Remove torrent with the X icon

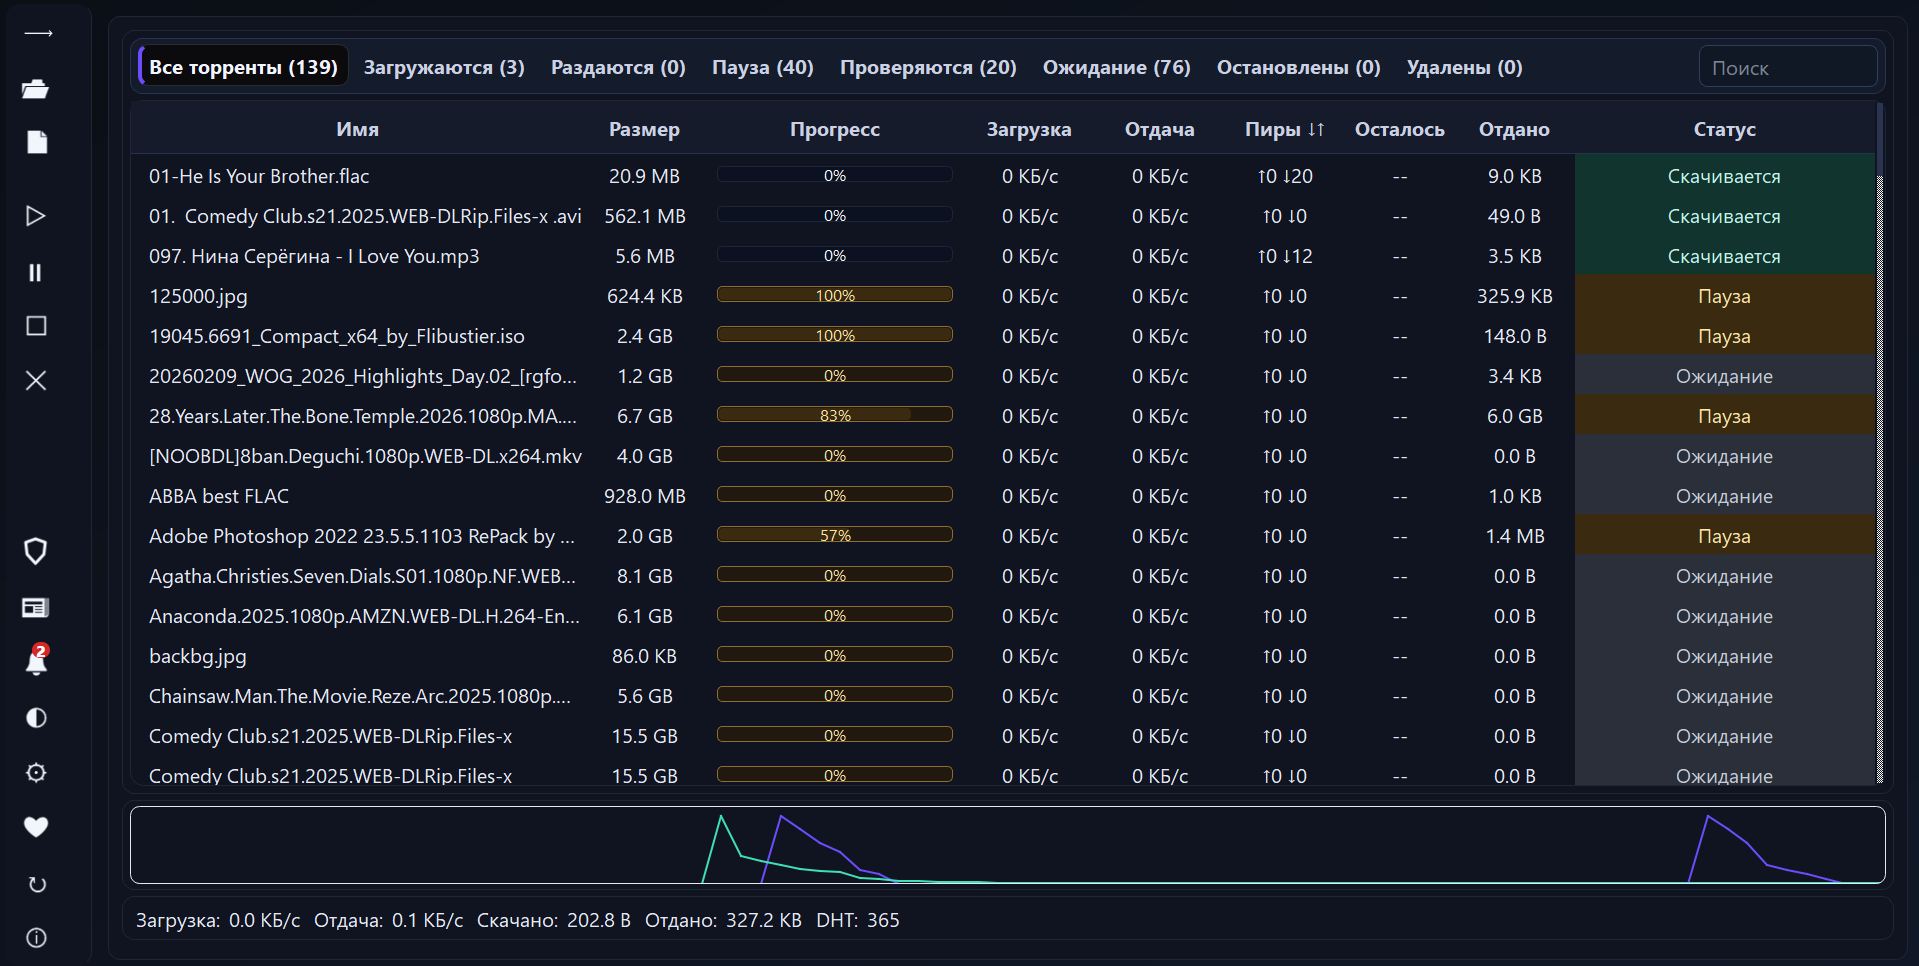tap(36, 381)
